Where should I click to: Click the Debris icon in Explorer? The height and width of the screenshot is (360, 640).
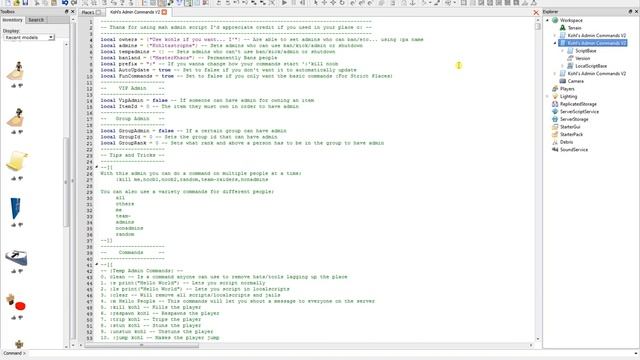[555, 142]
